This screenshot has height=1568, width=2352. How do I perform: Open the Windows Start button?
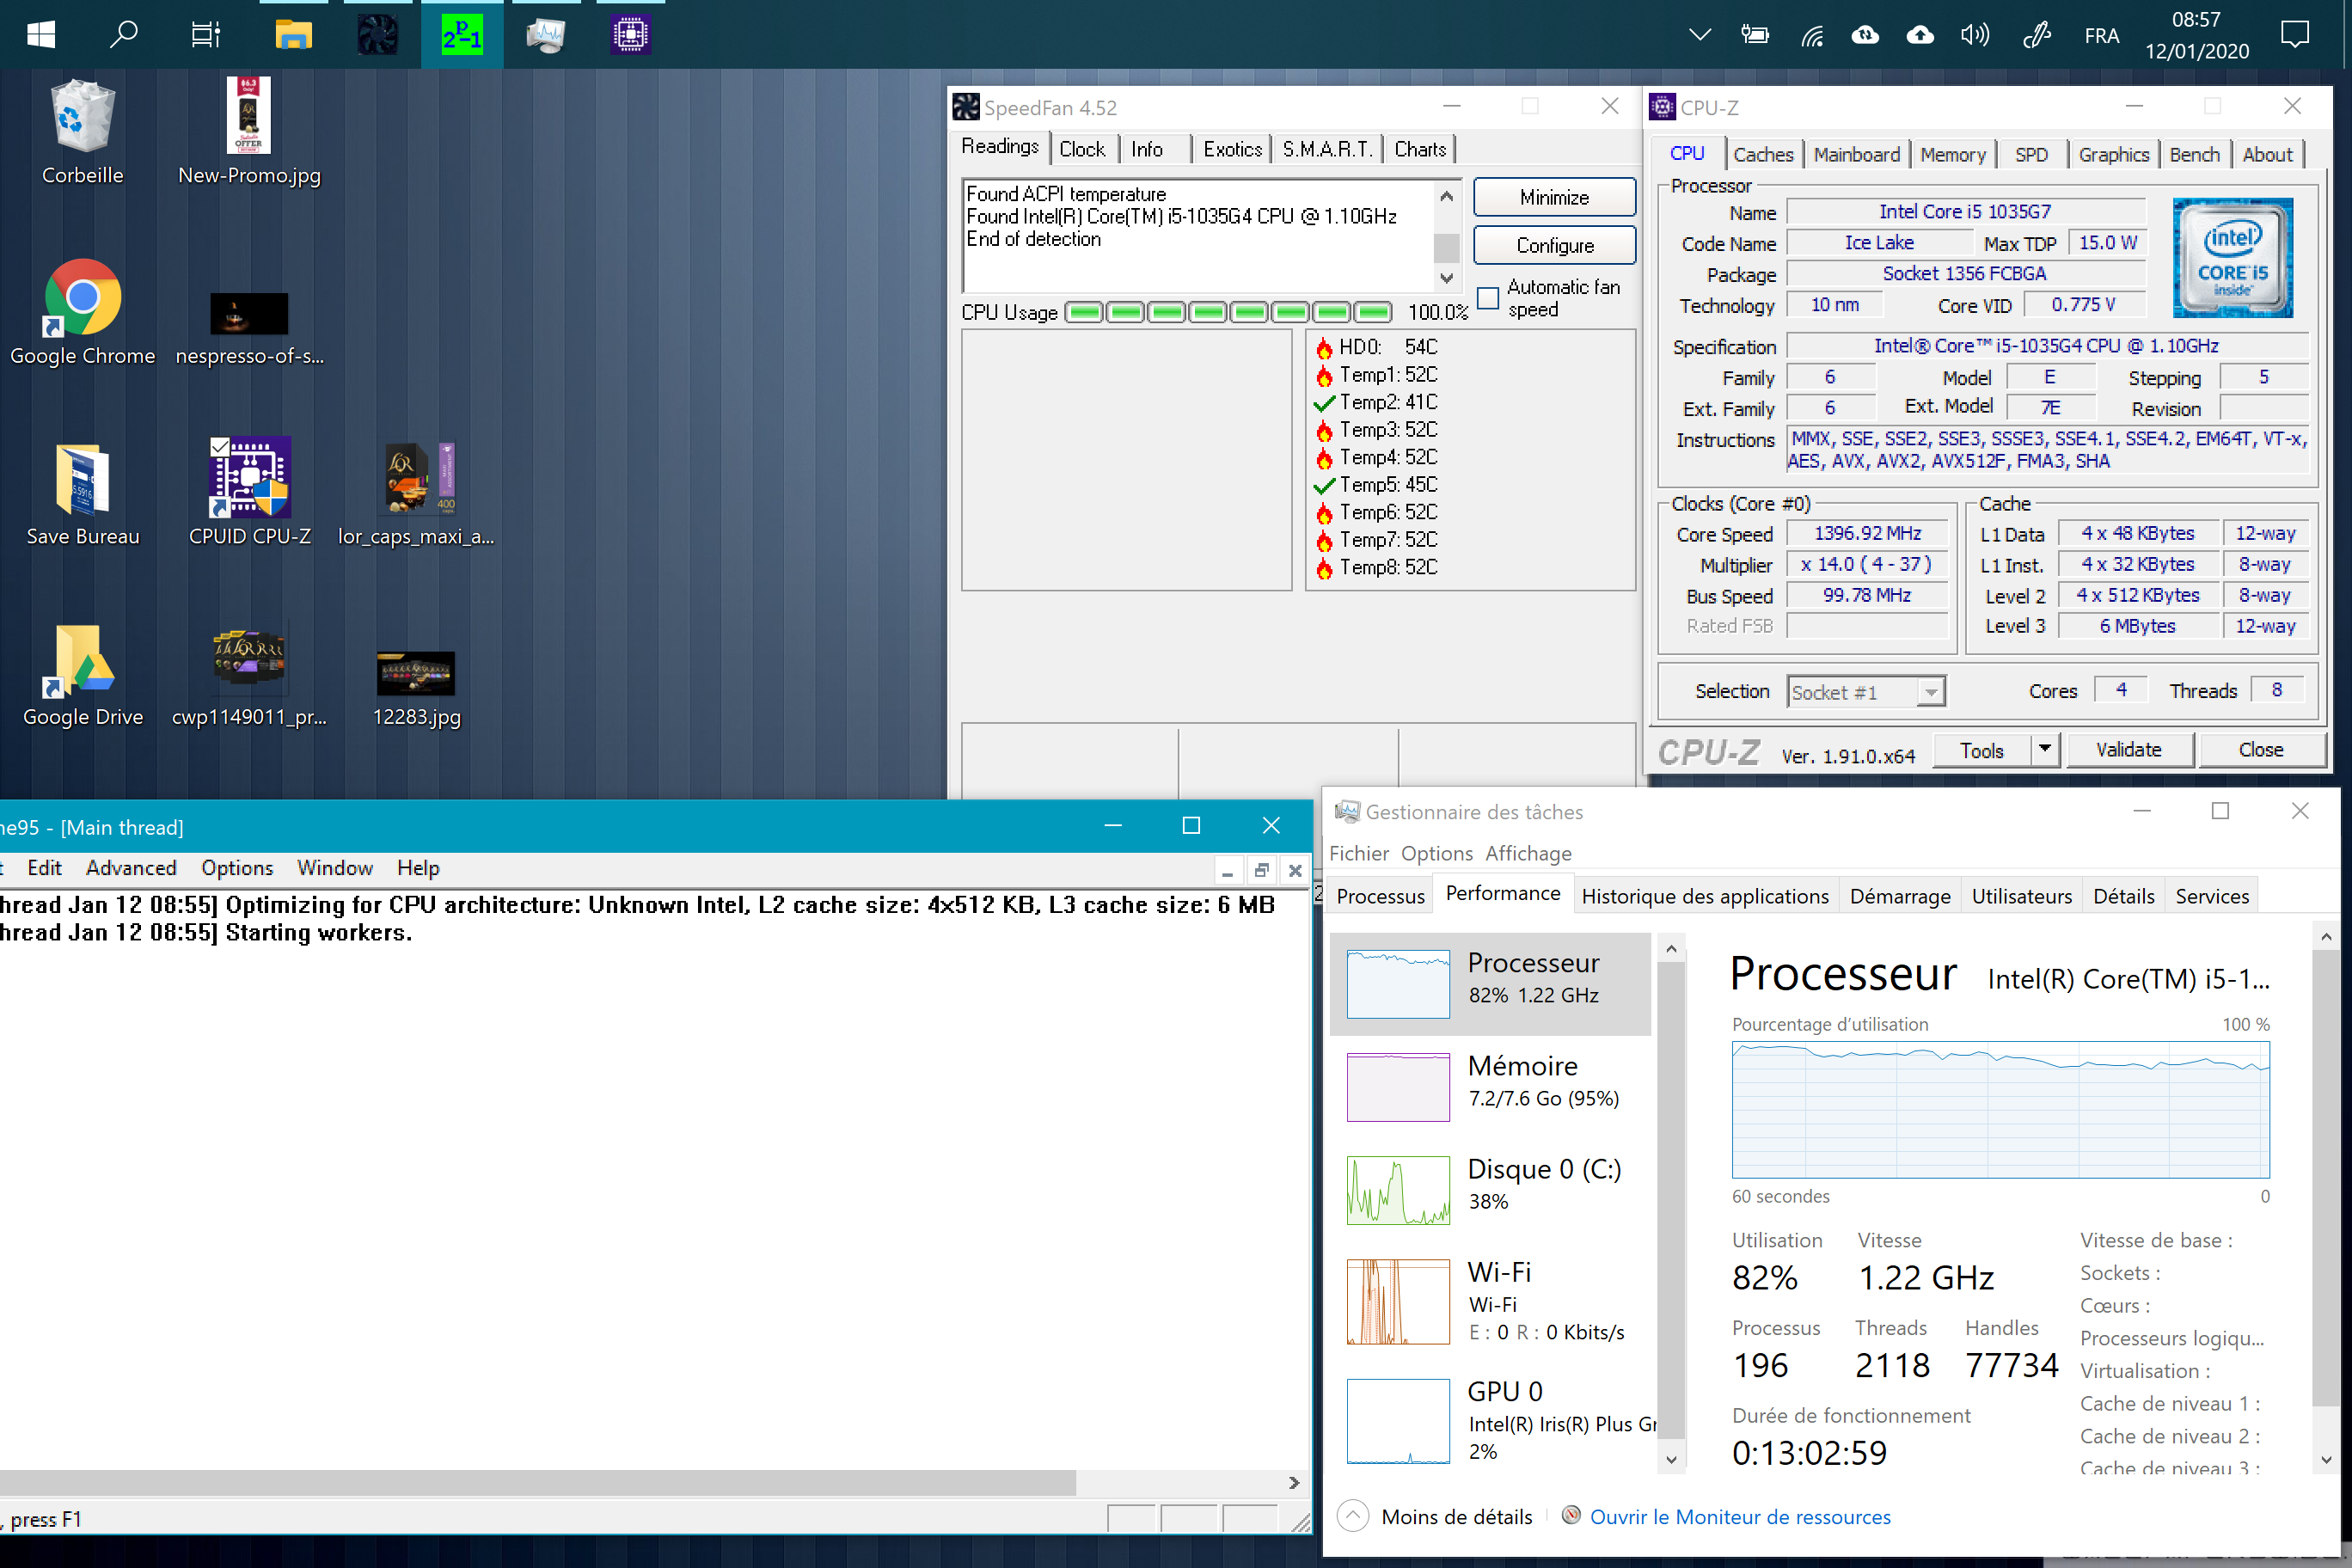click(41, 35)
